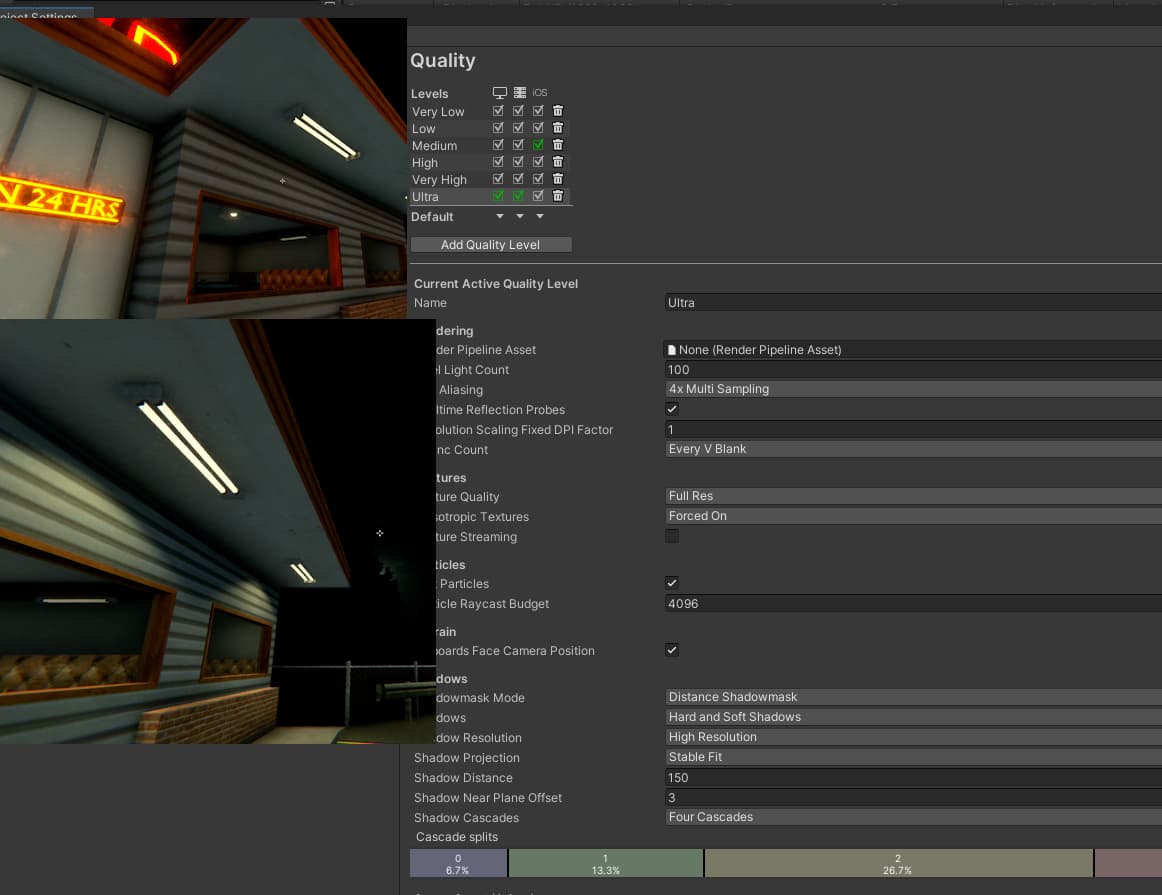Toggle the Medium iOS quality checkbox
The image size is (1162, 895).
(537, 144)
